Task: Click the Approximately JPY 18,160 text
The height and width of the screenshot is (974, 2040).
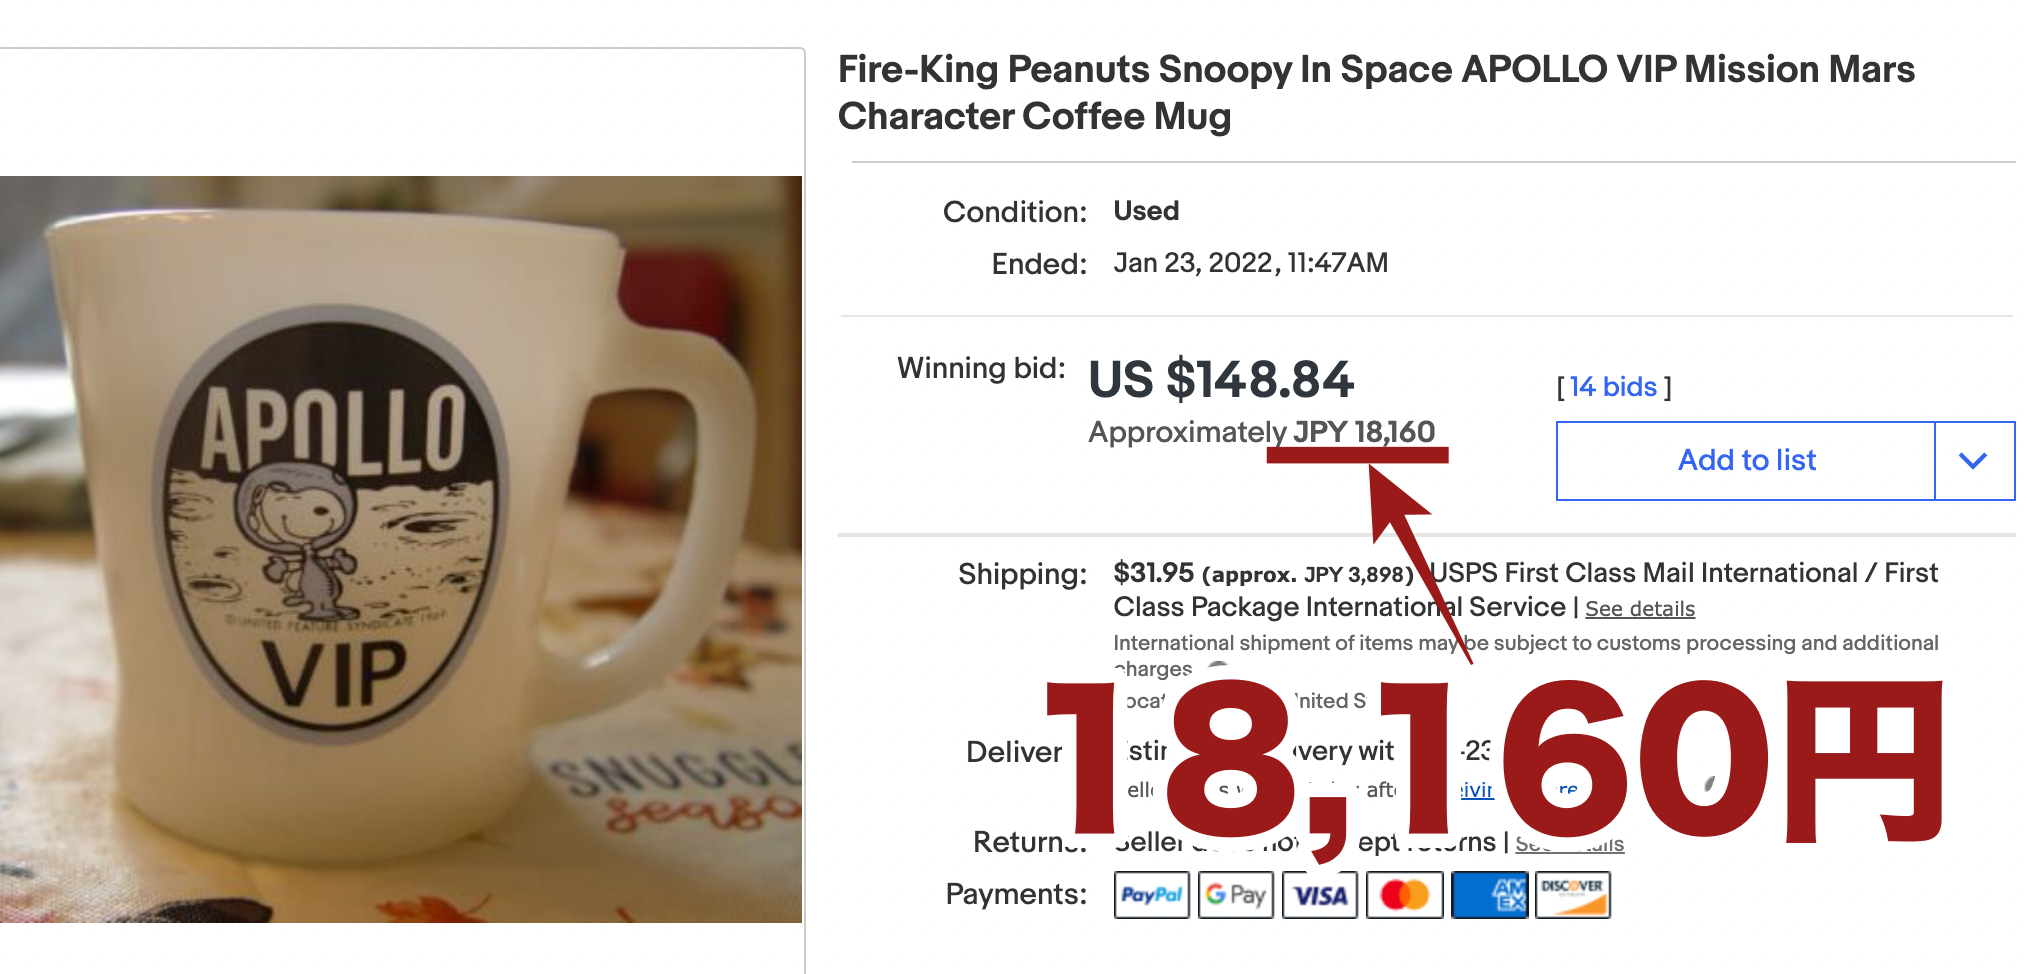Action: [x=1261, y=432]
